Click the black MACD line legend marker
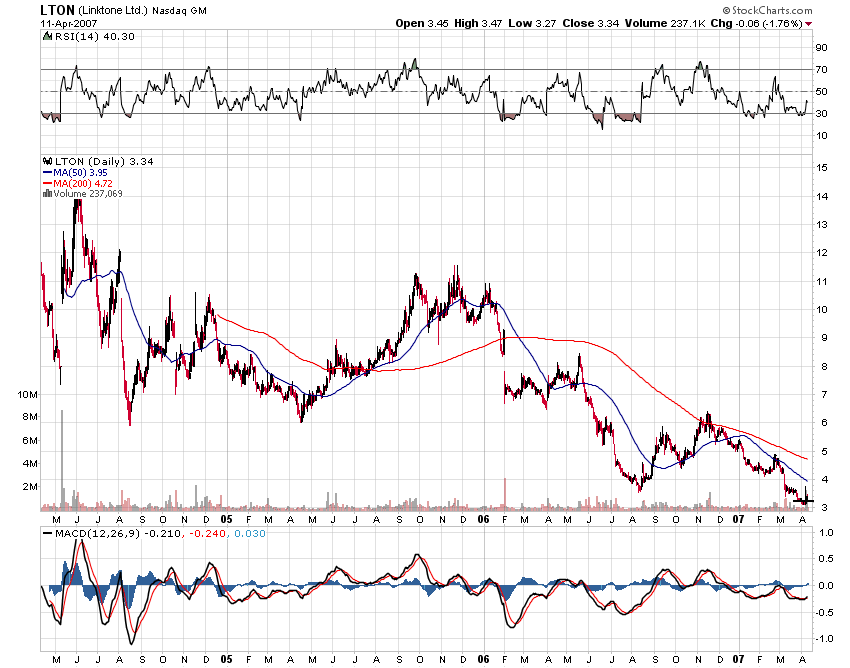 (48, 534)
